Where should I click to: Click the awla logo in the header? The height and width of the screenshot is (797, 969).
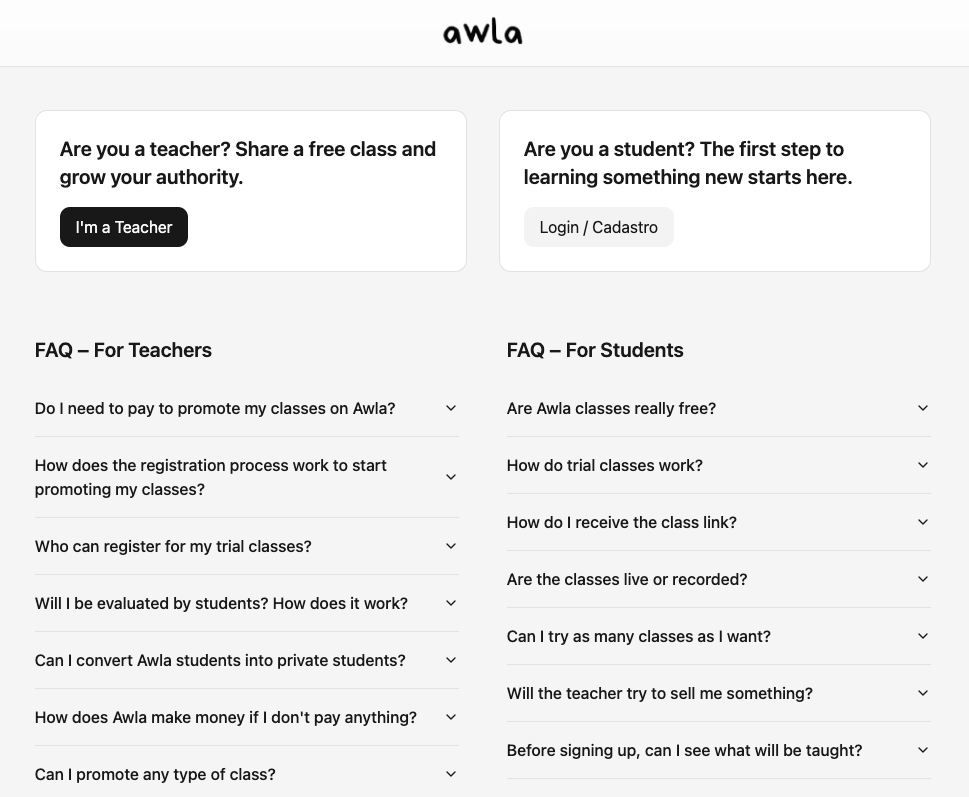[482, 31]
